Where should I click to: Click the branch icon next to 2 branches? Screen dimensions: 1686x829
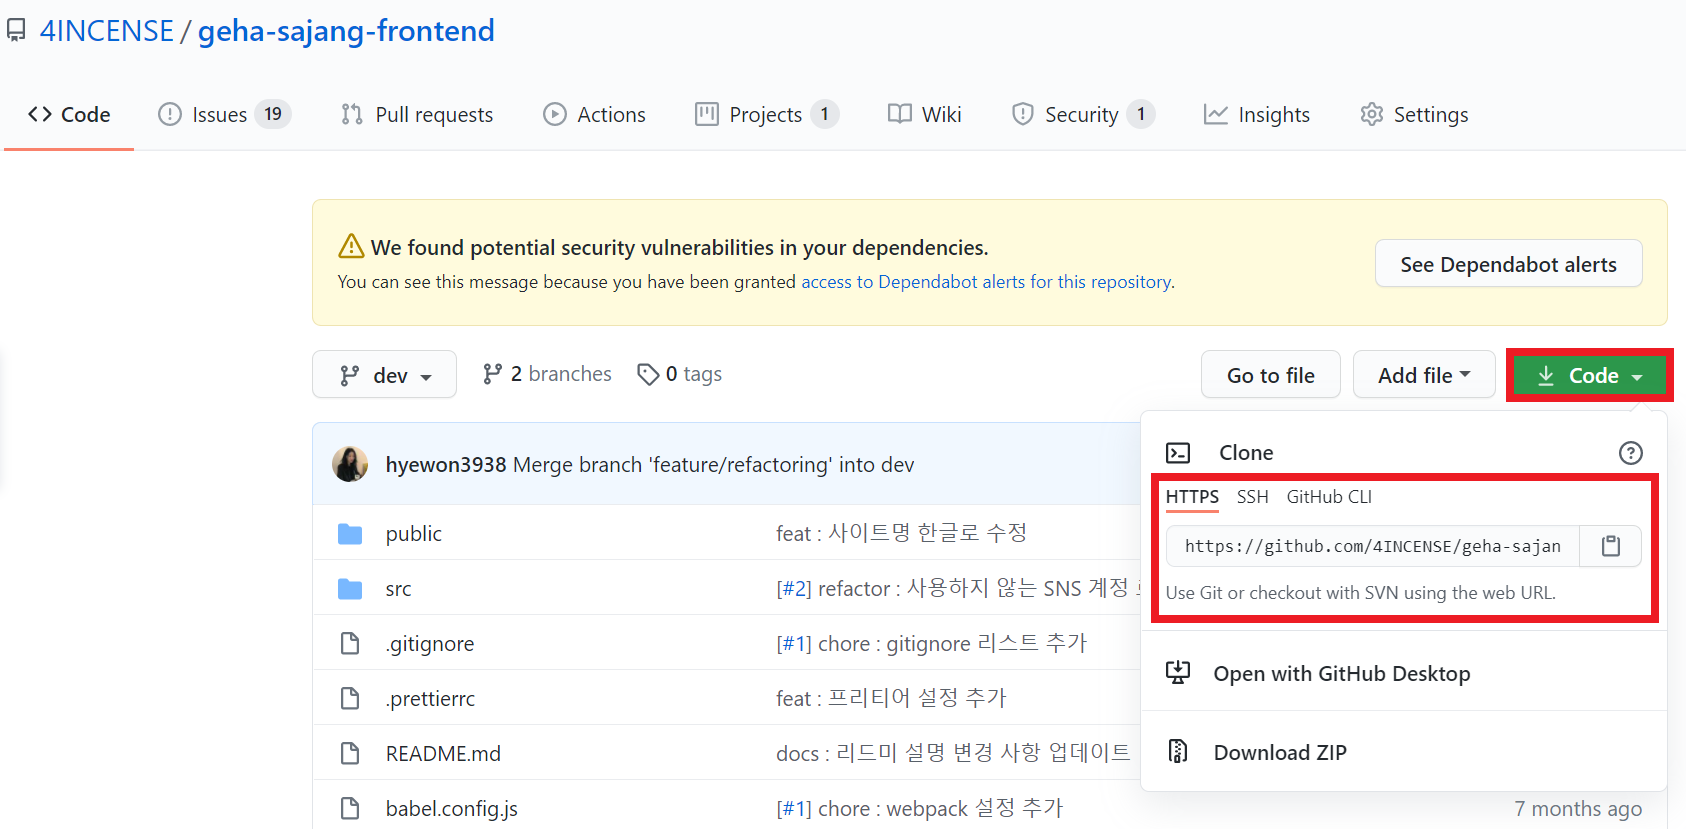pyautogui.click(x=492, y=374)
